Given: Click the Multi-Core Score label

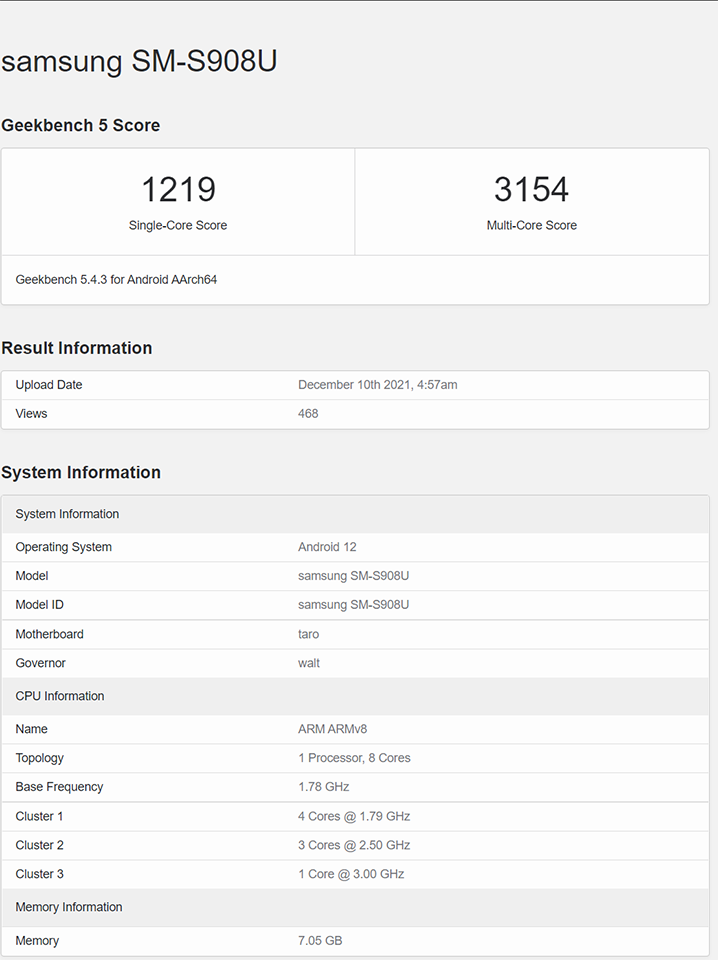Looking at the screenshot, I should click(x=531, y=225).
